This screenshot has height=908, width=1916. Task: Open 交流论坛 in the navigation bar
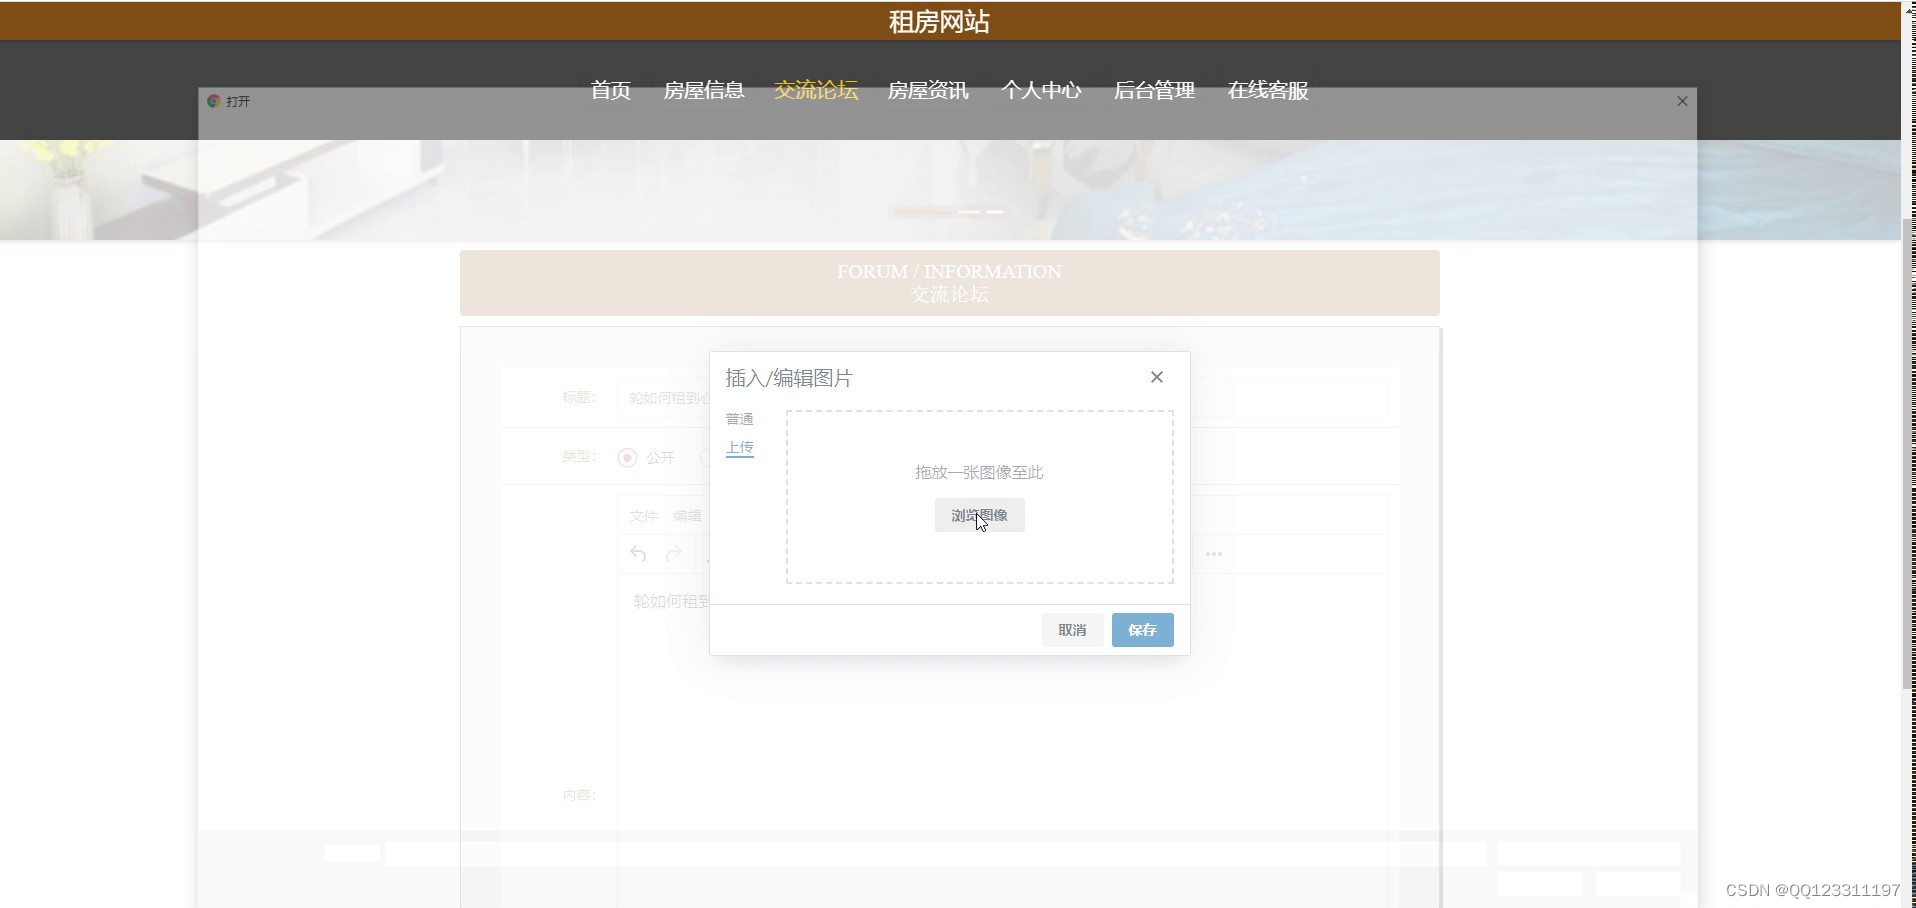click(x=816, y=90)
